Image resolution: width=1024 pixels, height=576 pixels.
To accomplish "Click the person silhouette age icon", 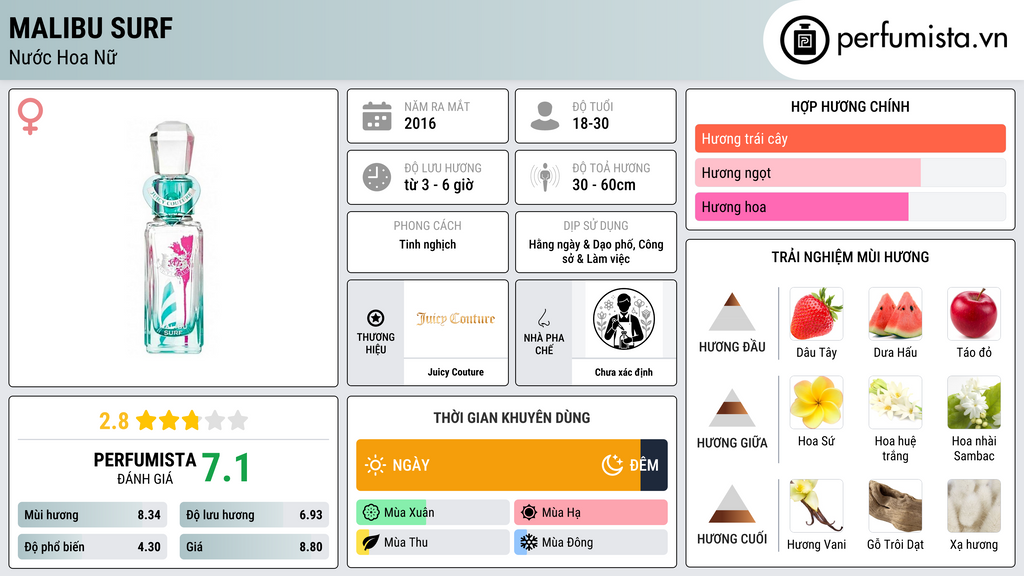I will tap(545, 116).
